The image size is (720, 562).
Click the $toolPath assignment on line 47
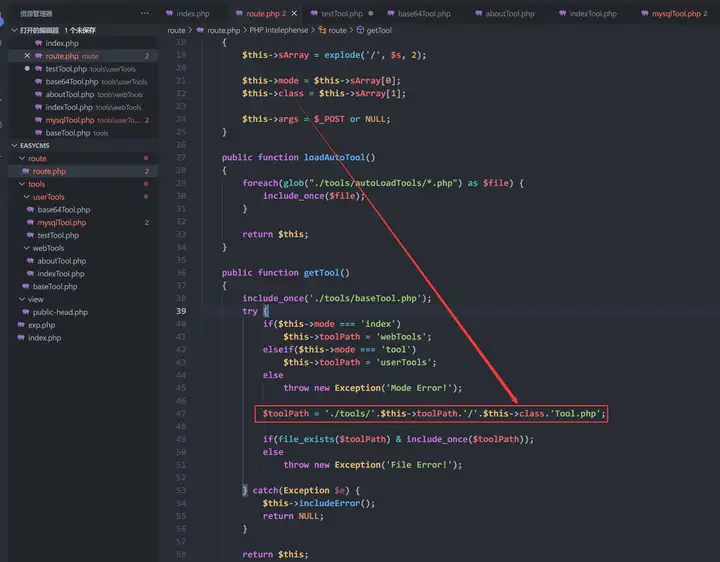click(x=432, y=414)
